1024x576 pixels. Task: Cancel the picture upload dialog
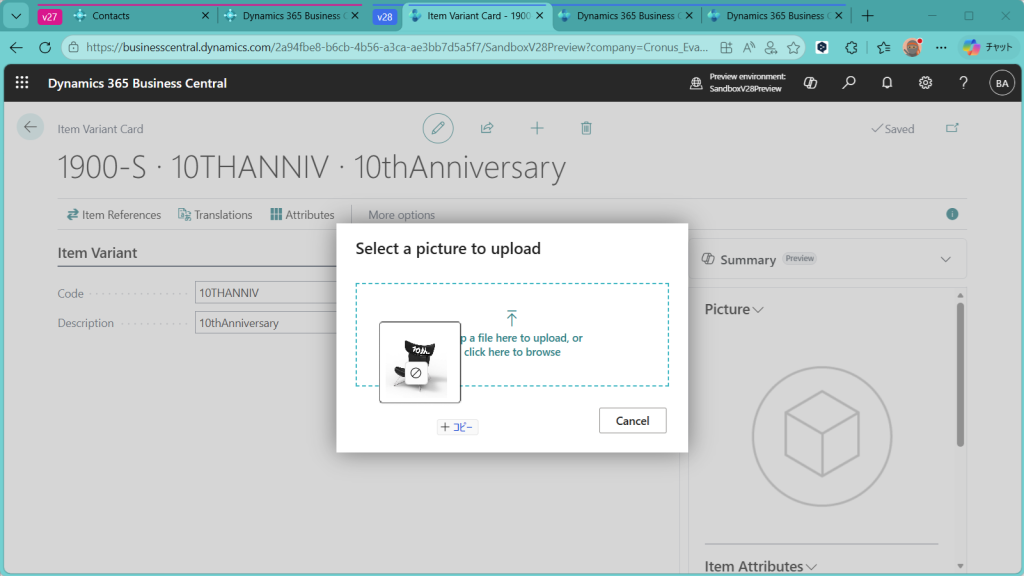point(632,421)
